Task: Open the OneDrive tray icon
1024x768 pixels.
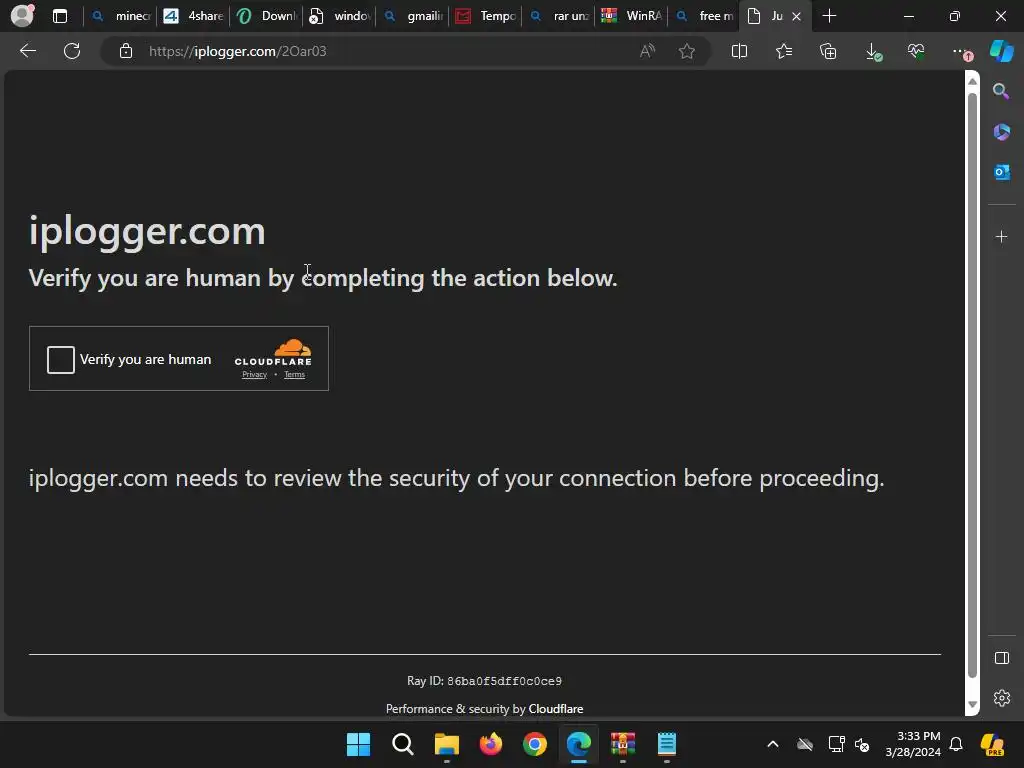Action: click(805, 744)
